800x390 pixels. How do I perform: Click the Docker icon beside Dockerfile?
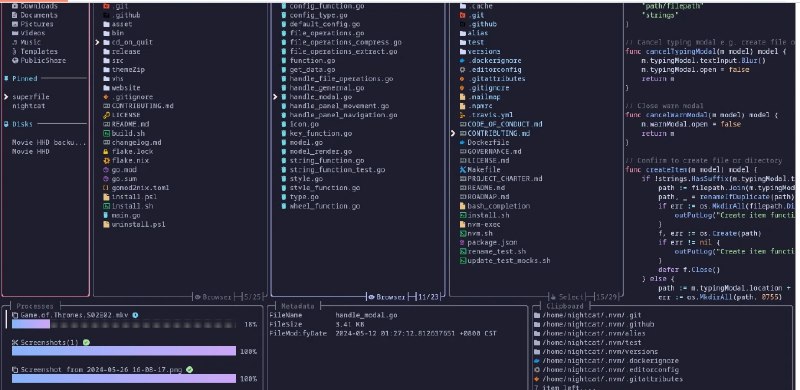463,142
